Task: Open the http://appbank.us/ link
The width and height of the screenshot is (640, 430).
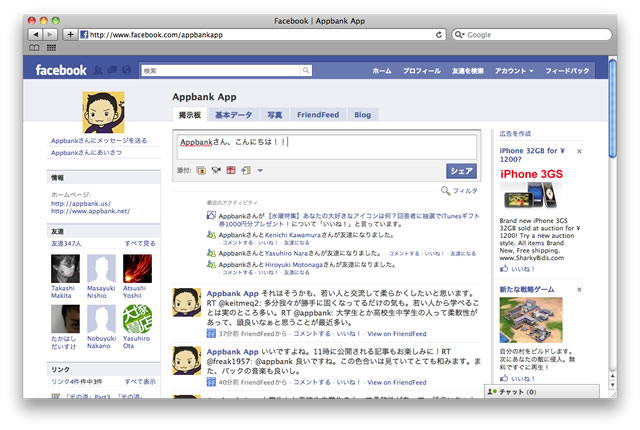Action: point(81,203)
